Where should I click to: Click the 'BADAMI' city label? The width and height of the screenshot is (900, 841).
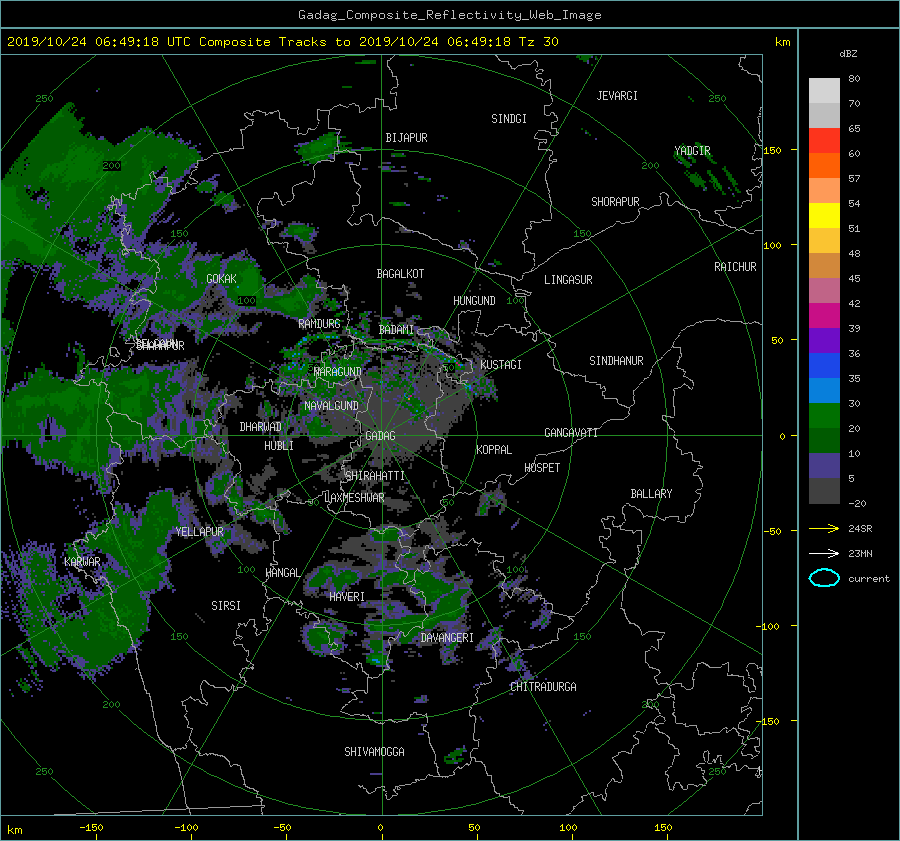point(396,330)
